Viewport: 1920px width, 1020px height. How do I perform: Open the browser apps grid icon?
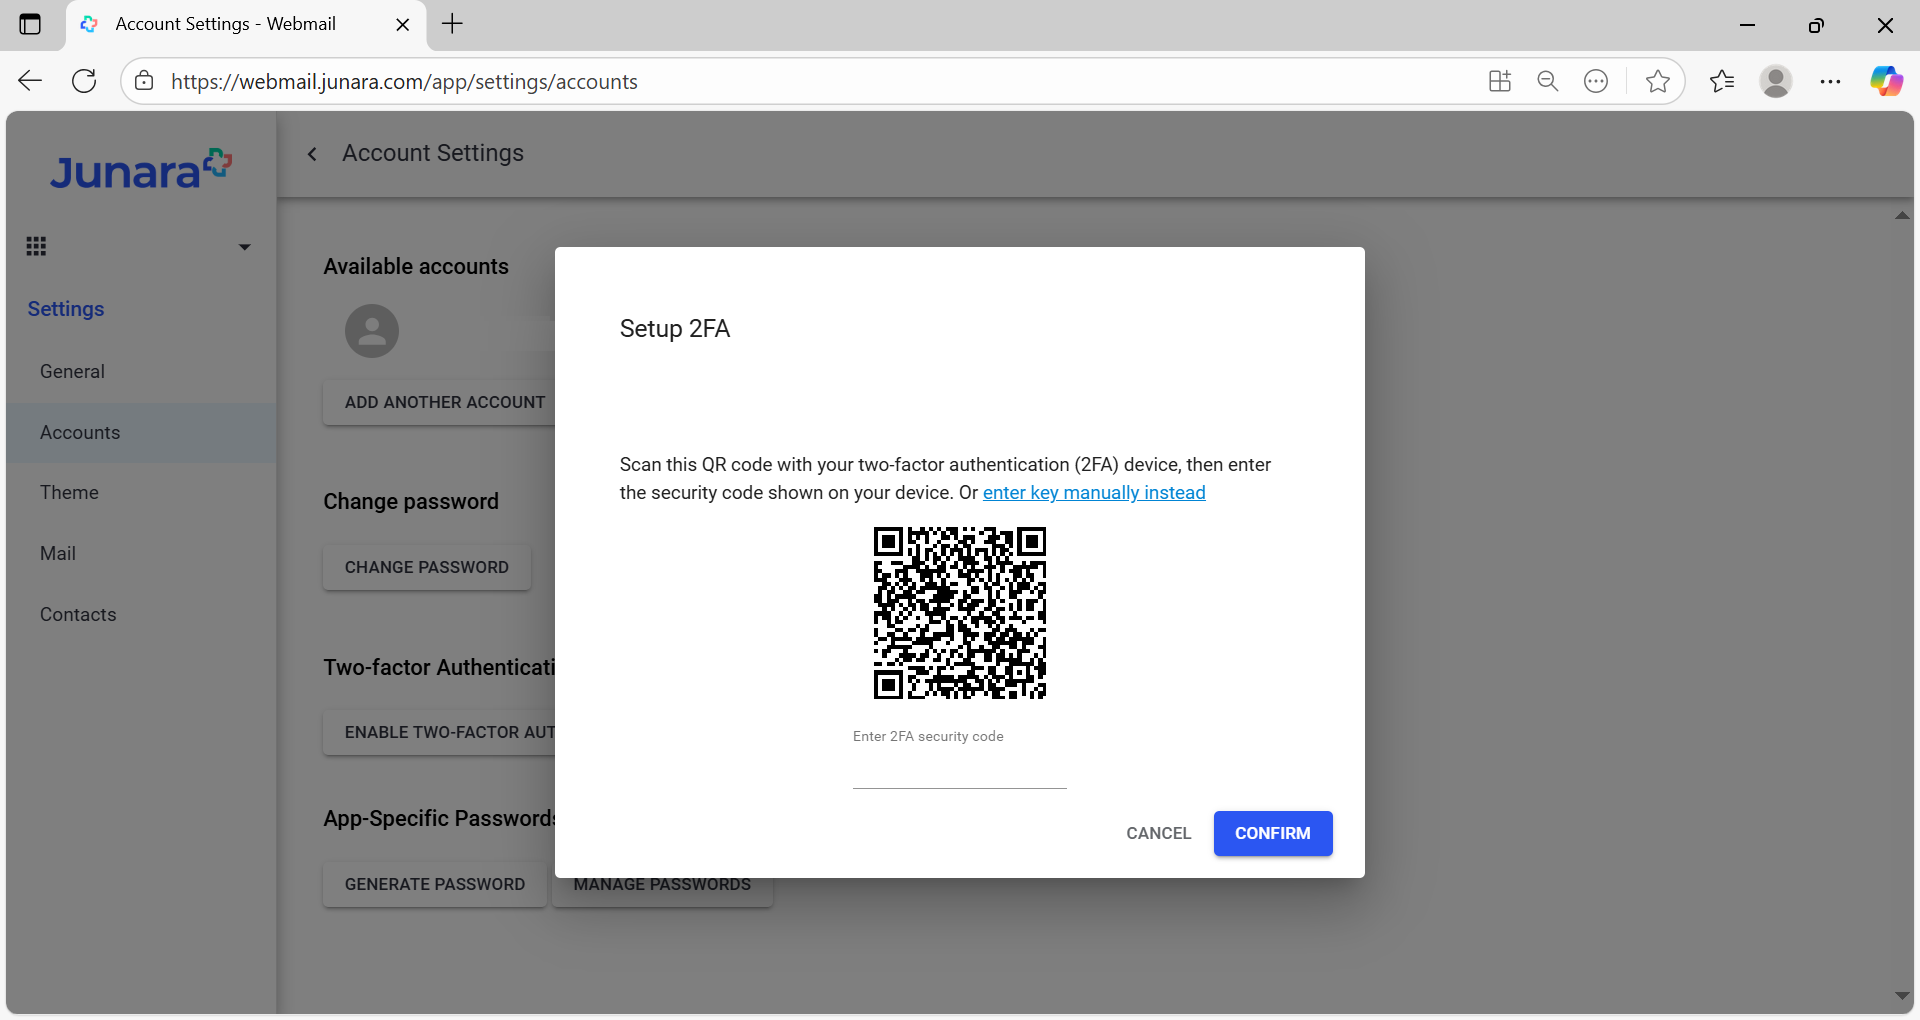[1500, 81]
